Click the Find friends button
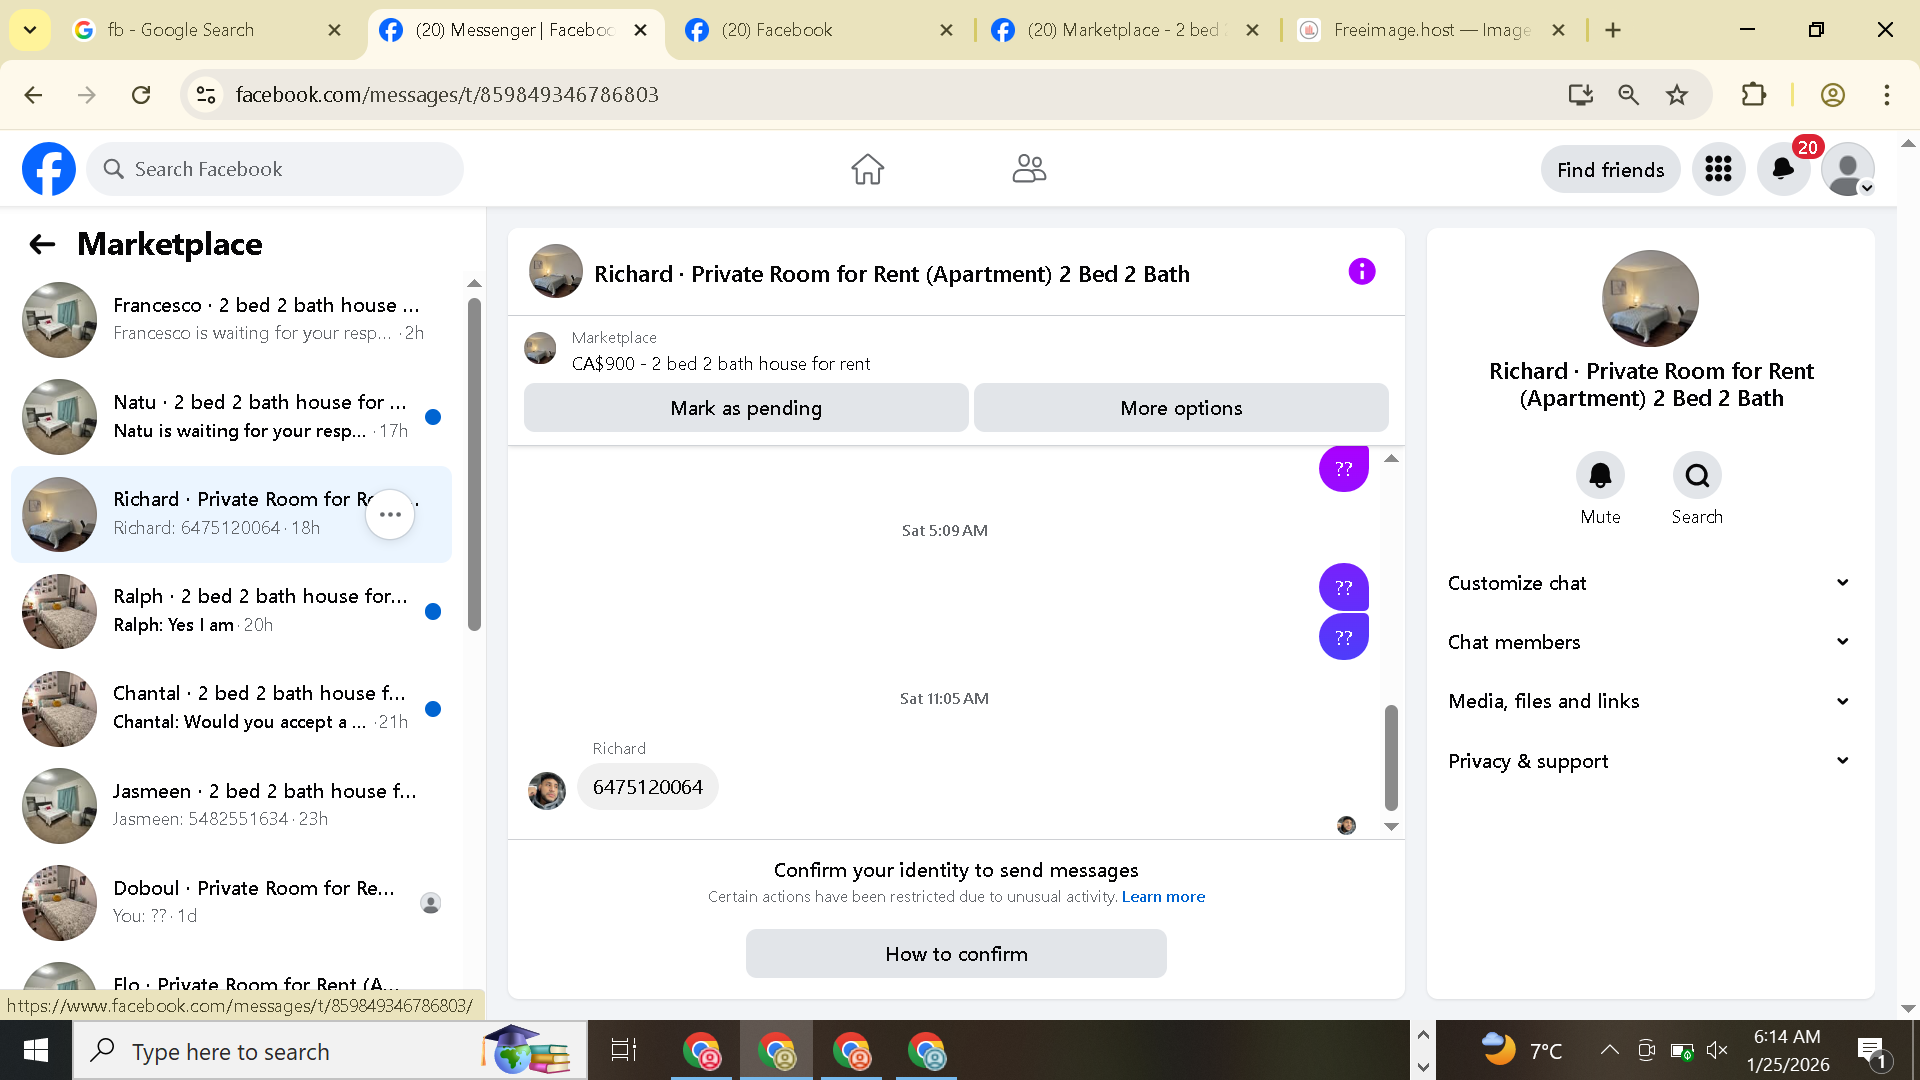 pos(1610,170)
